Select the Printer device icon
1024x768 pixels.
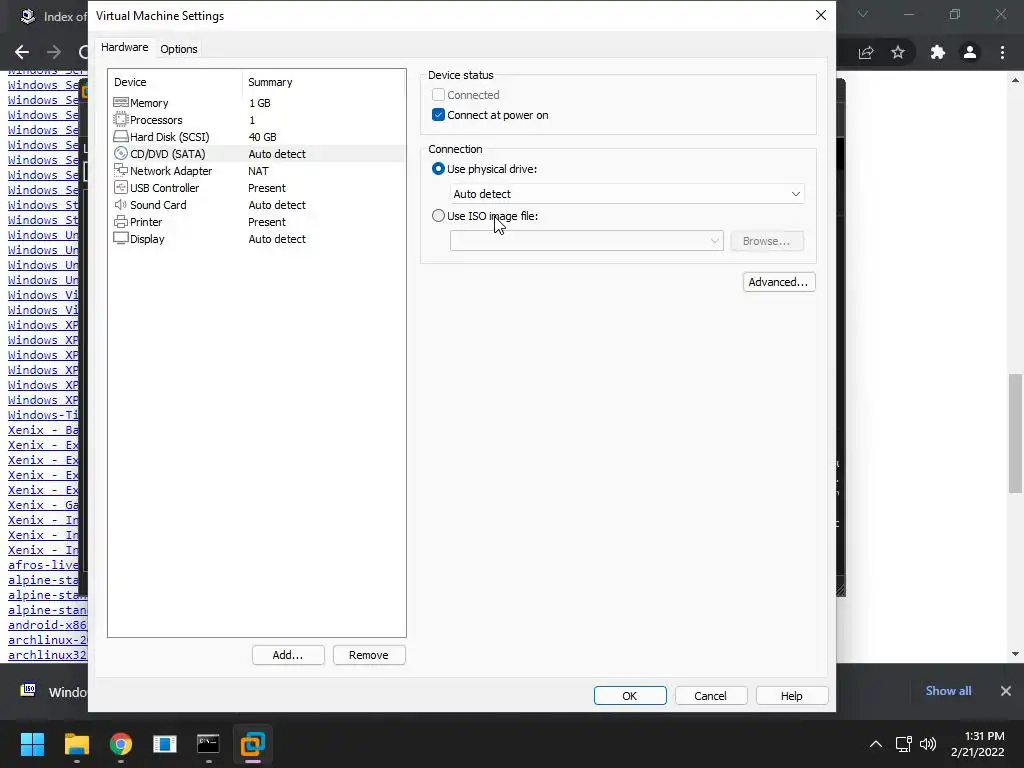coord(121,221)
